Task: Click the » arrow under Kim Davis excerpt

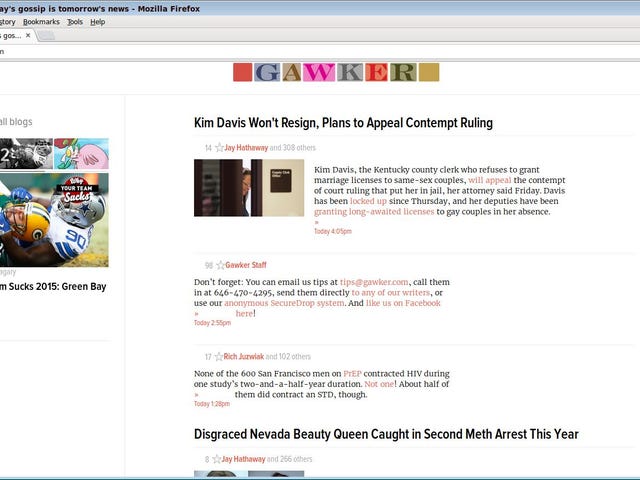Action: click(316, 222)
